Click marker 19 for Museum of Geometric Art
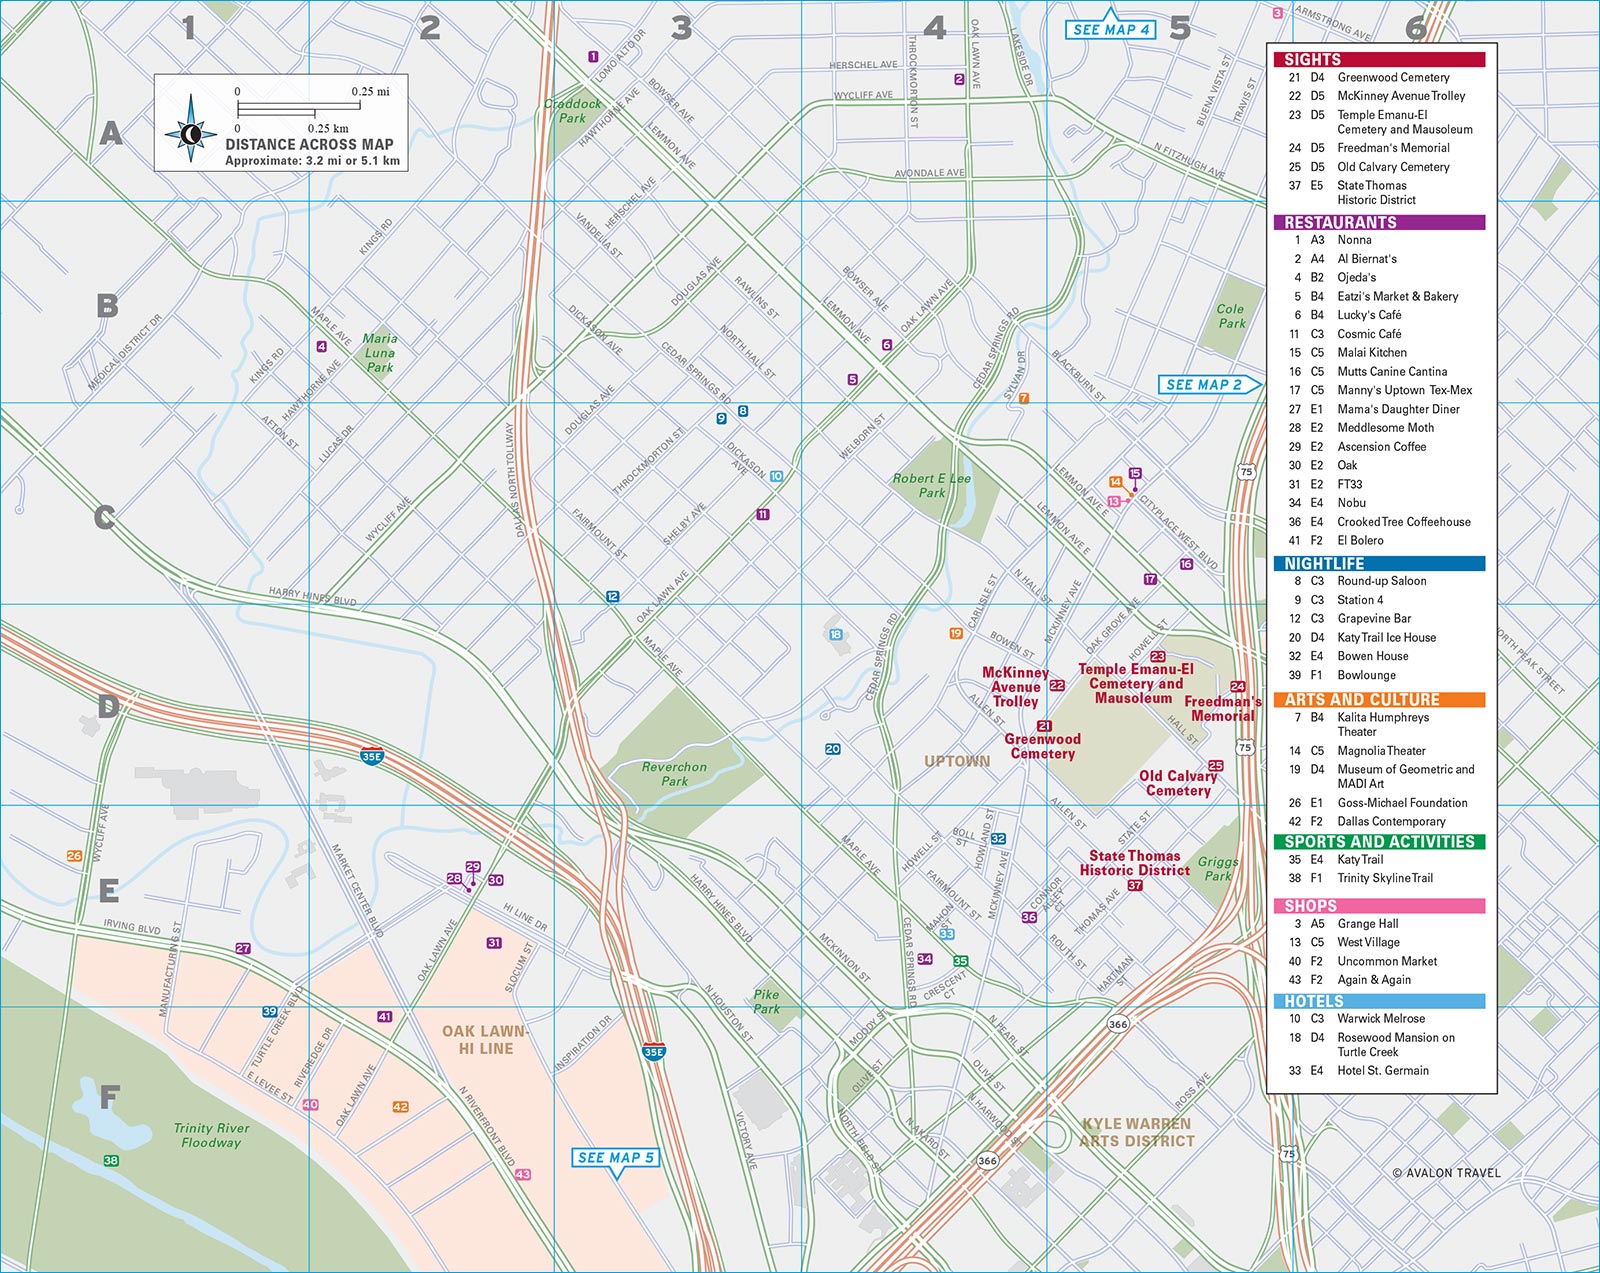1600x1273 pixels. pos(956,633)
